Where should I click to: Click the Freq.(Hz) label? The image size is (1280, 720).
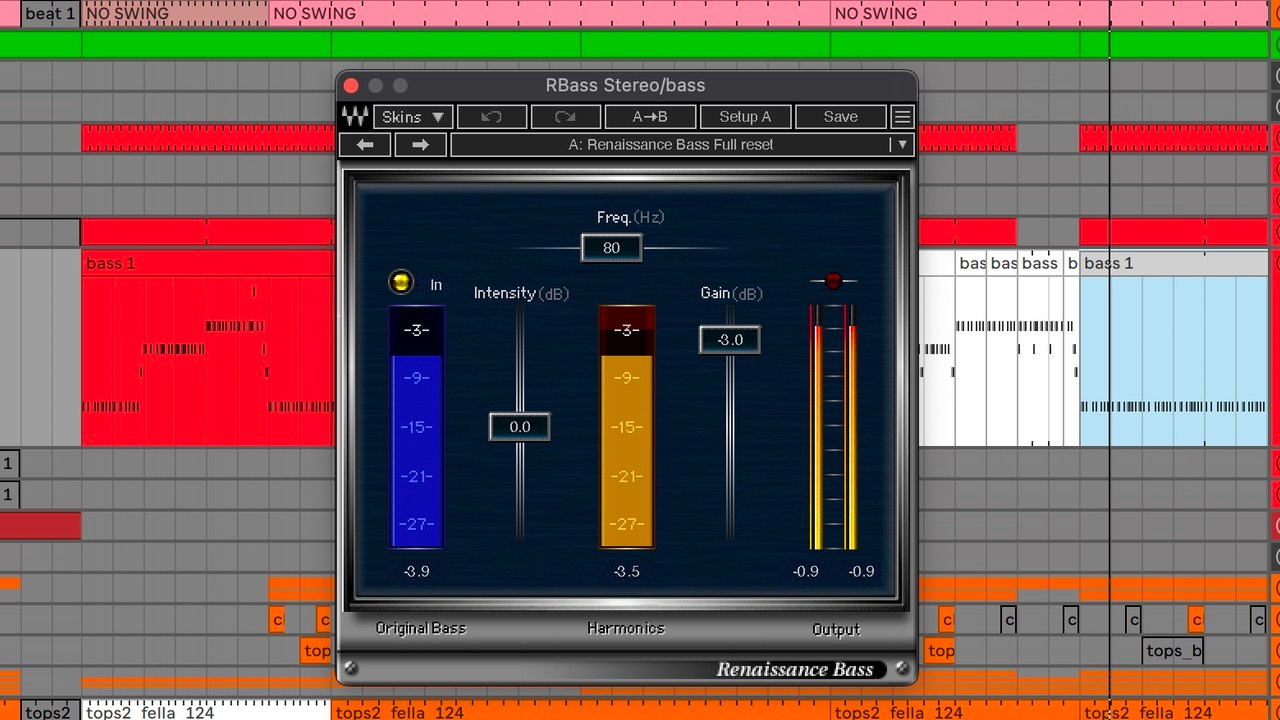click(631, 217)
